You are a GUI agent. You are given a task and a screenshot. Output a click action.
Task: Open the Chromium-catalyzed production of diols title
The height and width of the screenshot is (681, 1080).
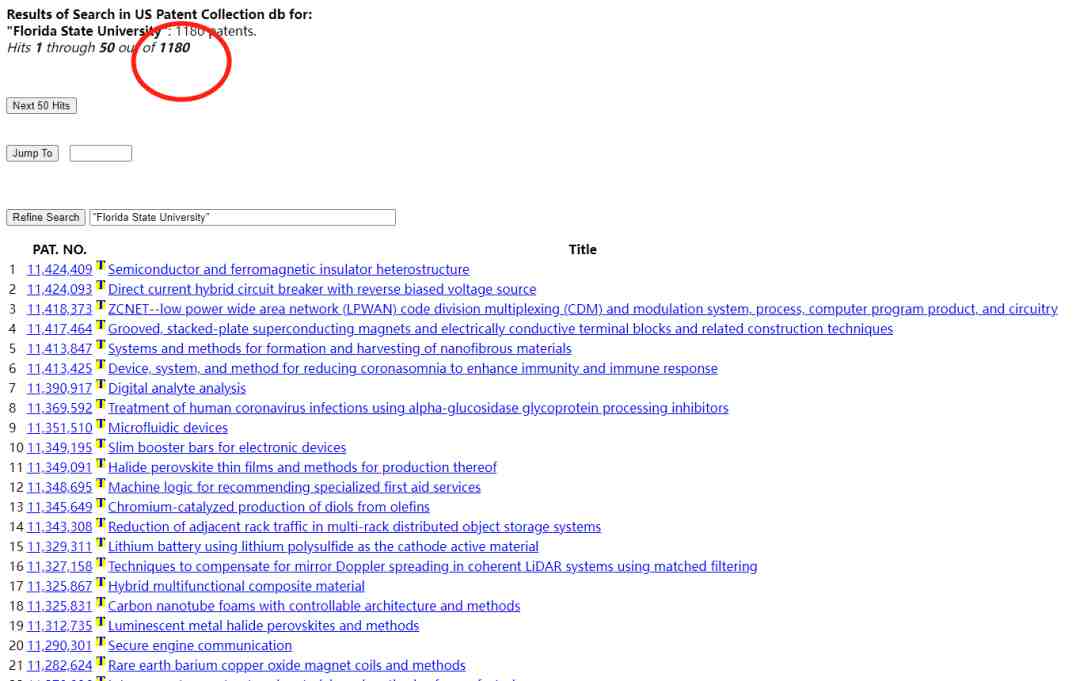[x=269, y=507]
